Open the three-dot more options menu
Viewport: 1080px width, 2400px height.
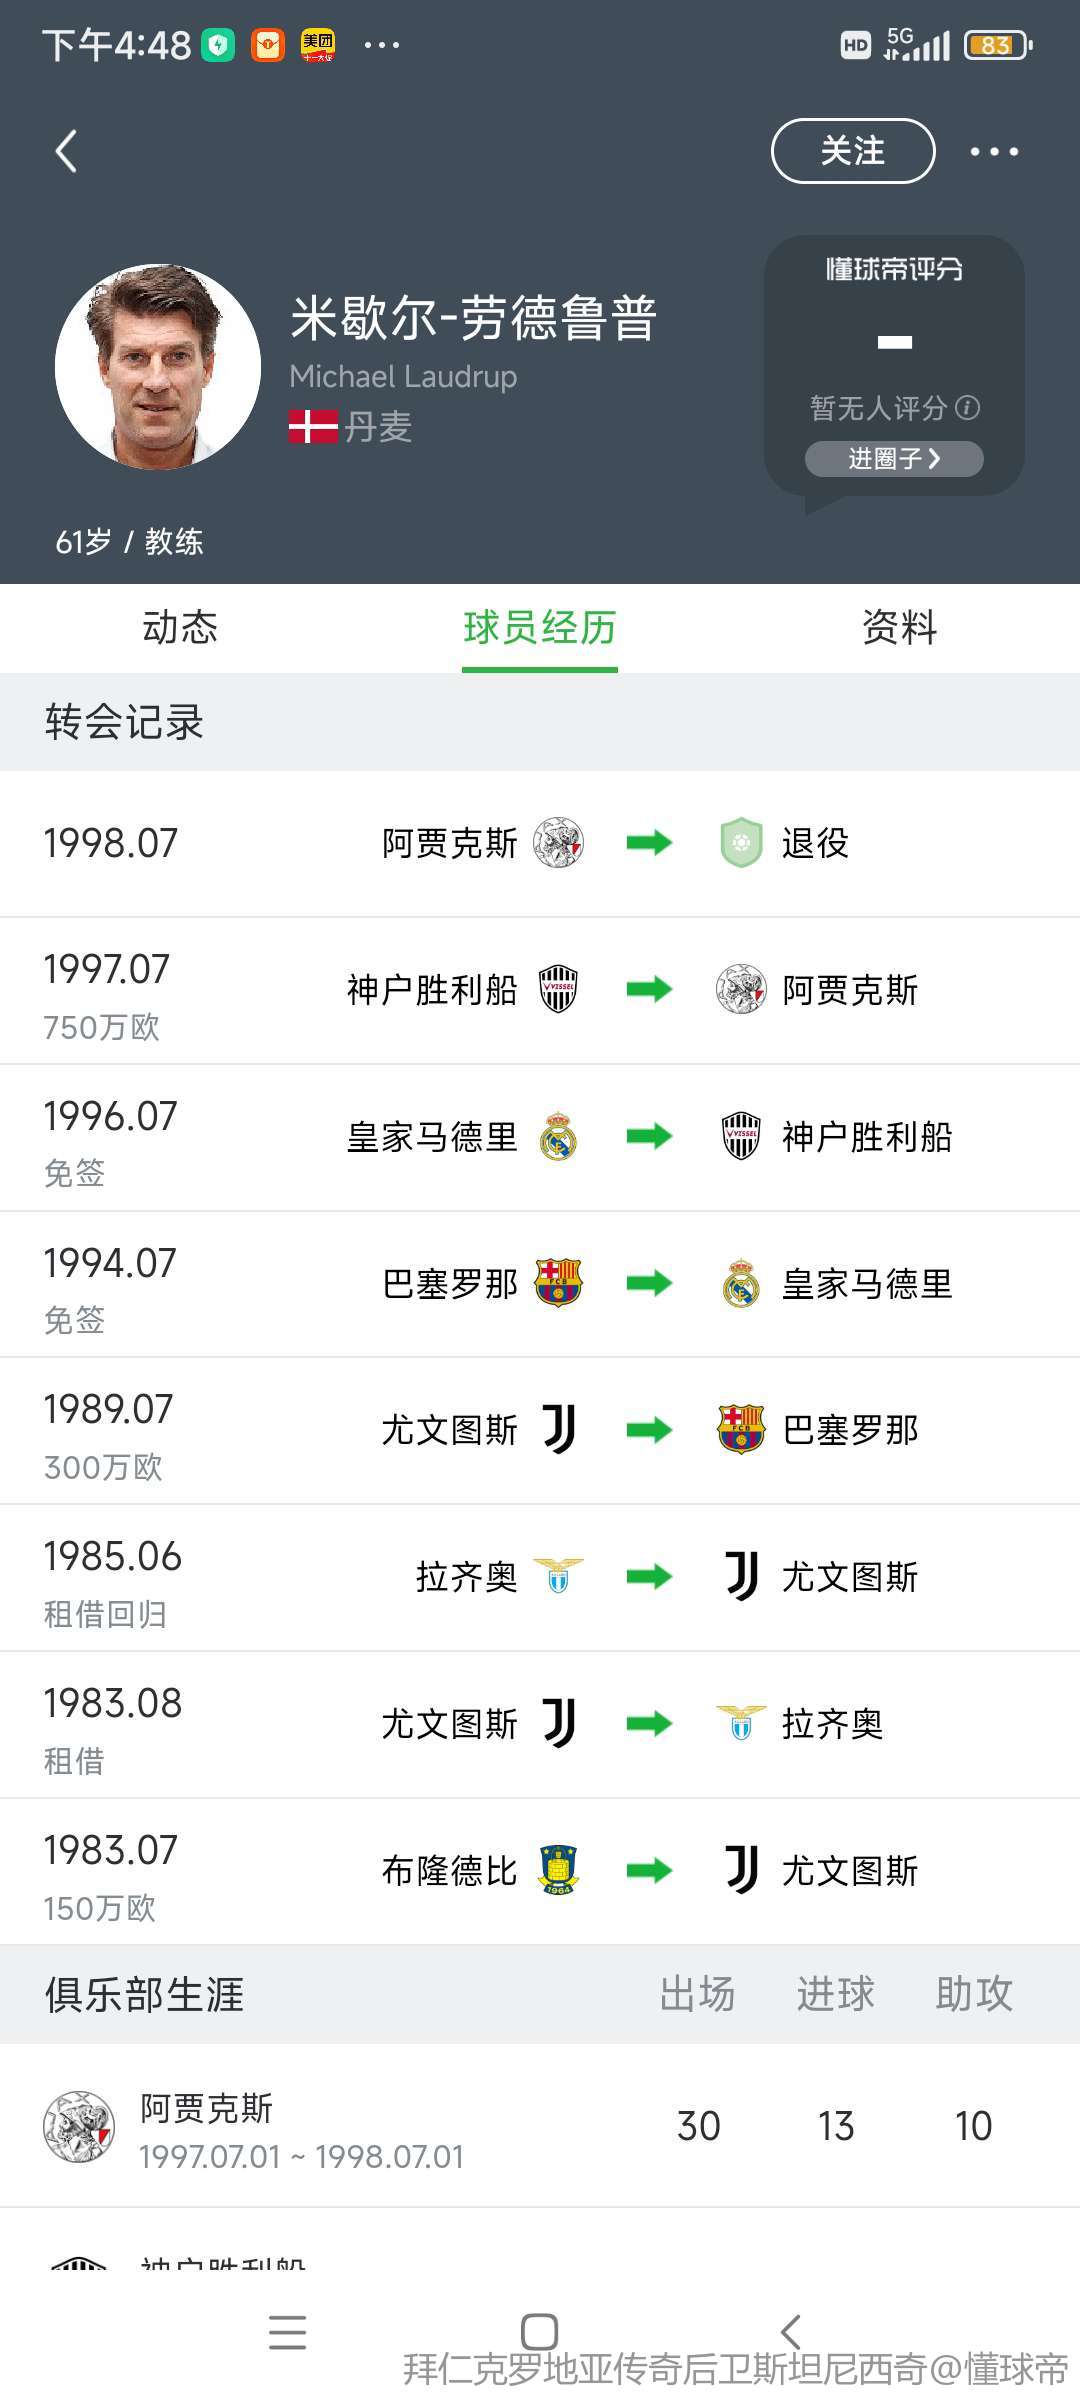pyautogui.click(x=994, y=152)
